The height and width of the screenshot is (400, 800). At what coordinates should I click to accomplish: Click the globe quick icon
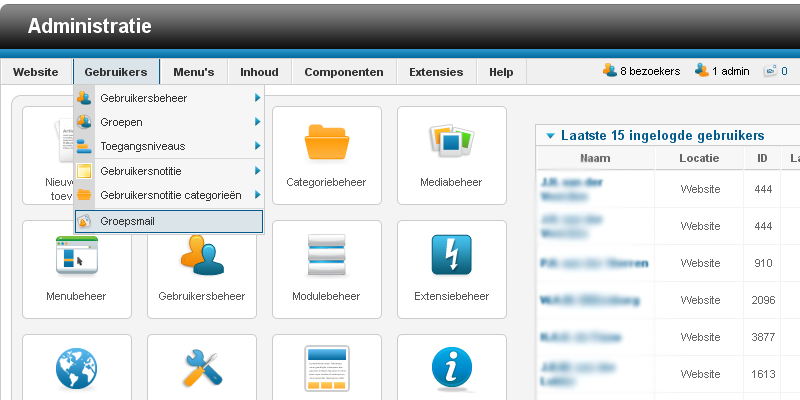pyautogui.click(x=77, y=368)
